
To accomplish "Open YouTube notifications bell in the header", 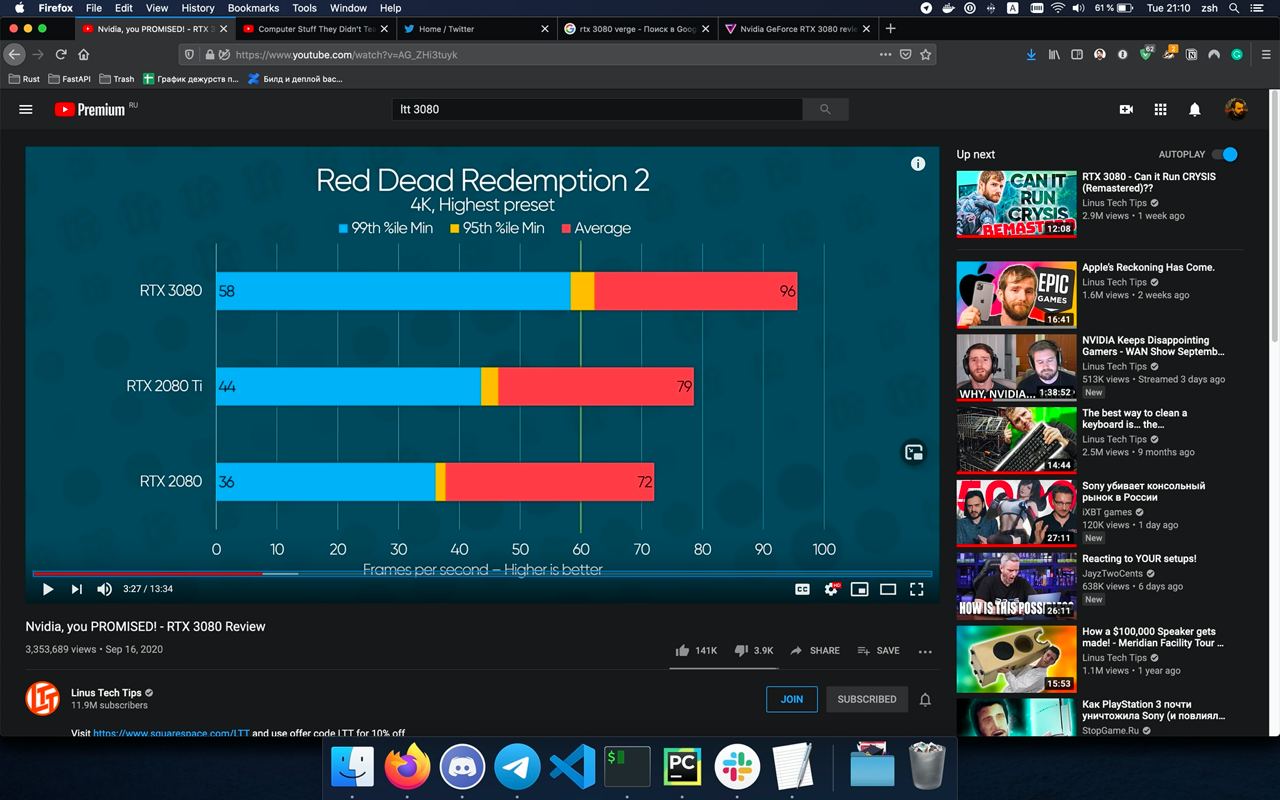I will [1194, 109].
